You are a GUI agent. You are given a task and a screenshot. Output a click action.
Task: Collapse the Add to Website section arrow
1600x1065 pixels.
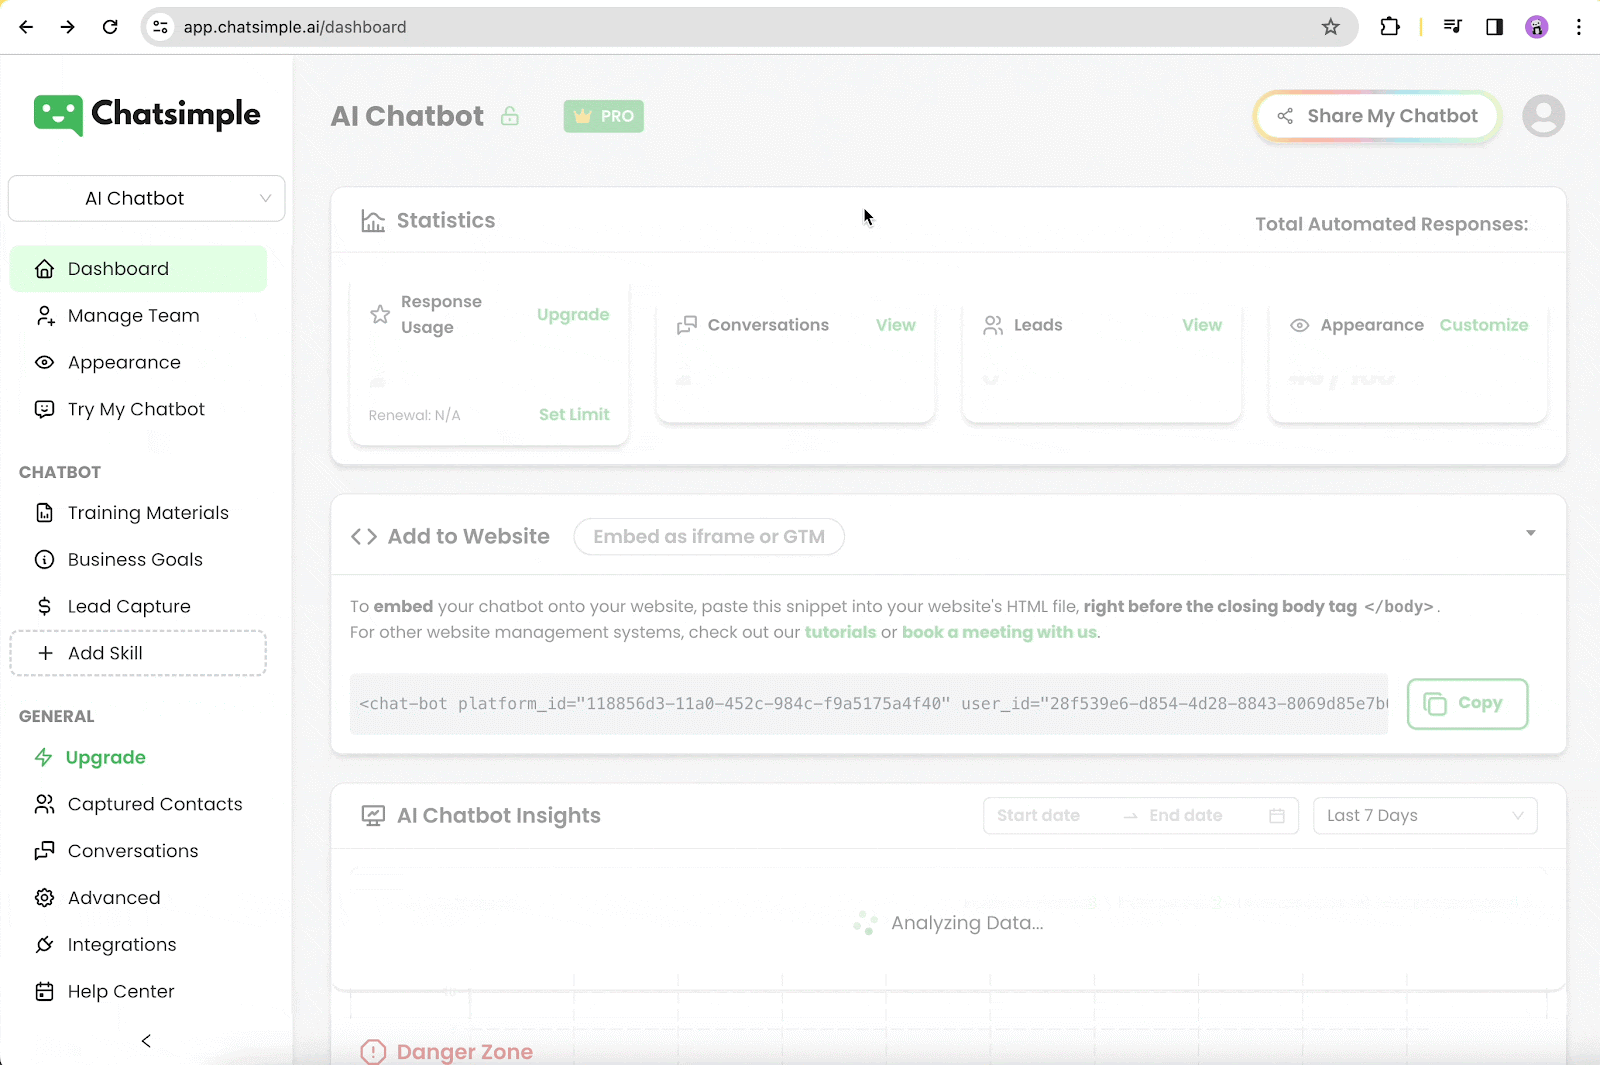coord(1530,533)
